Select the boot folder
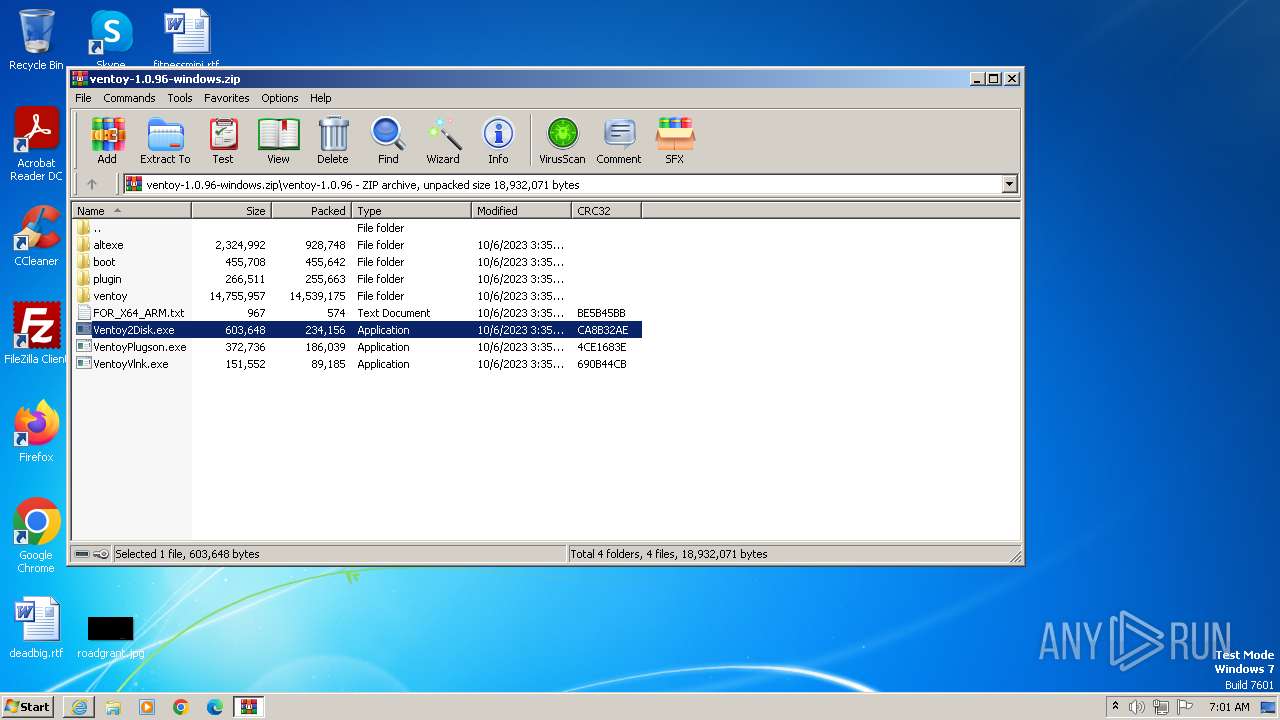 click(357, 262)
